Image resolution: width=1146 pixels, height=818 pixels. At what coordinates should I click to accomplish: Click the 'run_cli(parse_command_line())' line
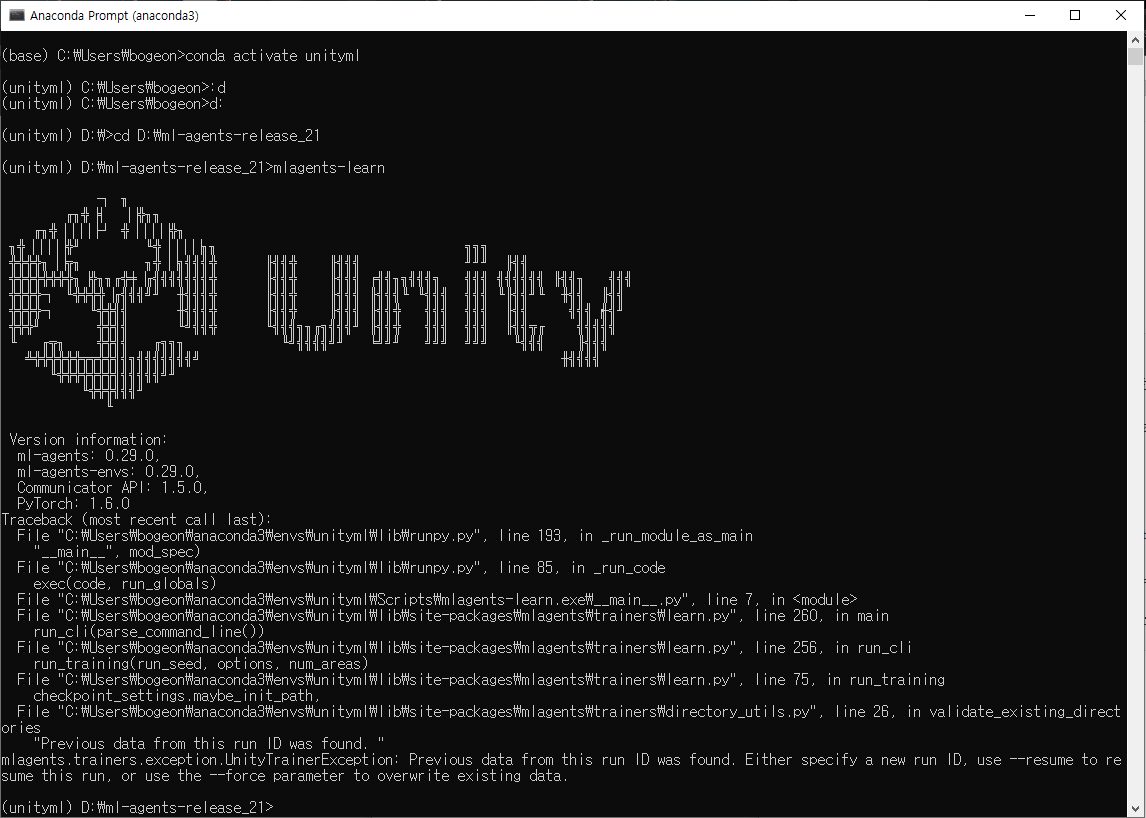point(148,632)
